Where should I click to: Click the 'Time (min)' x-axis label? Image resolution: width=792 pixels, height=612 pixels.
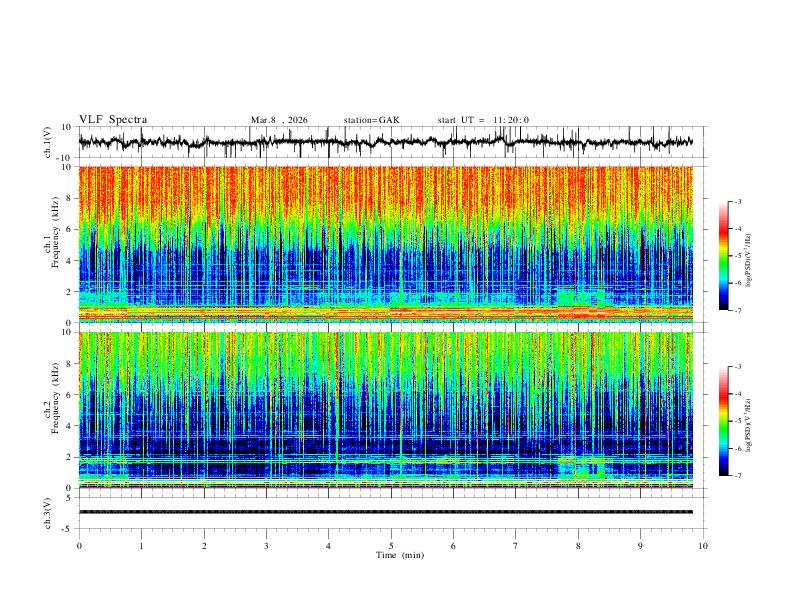tap(400, 555)
